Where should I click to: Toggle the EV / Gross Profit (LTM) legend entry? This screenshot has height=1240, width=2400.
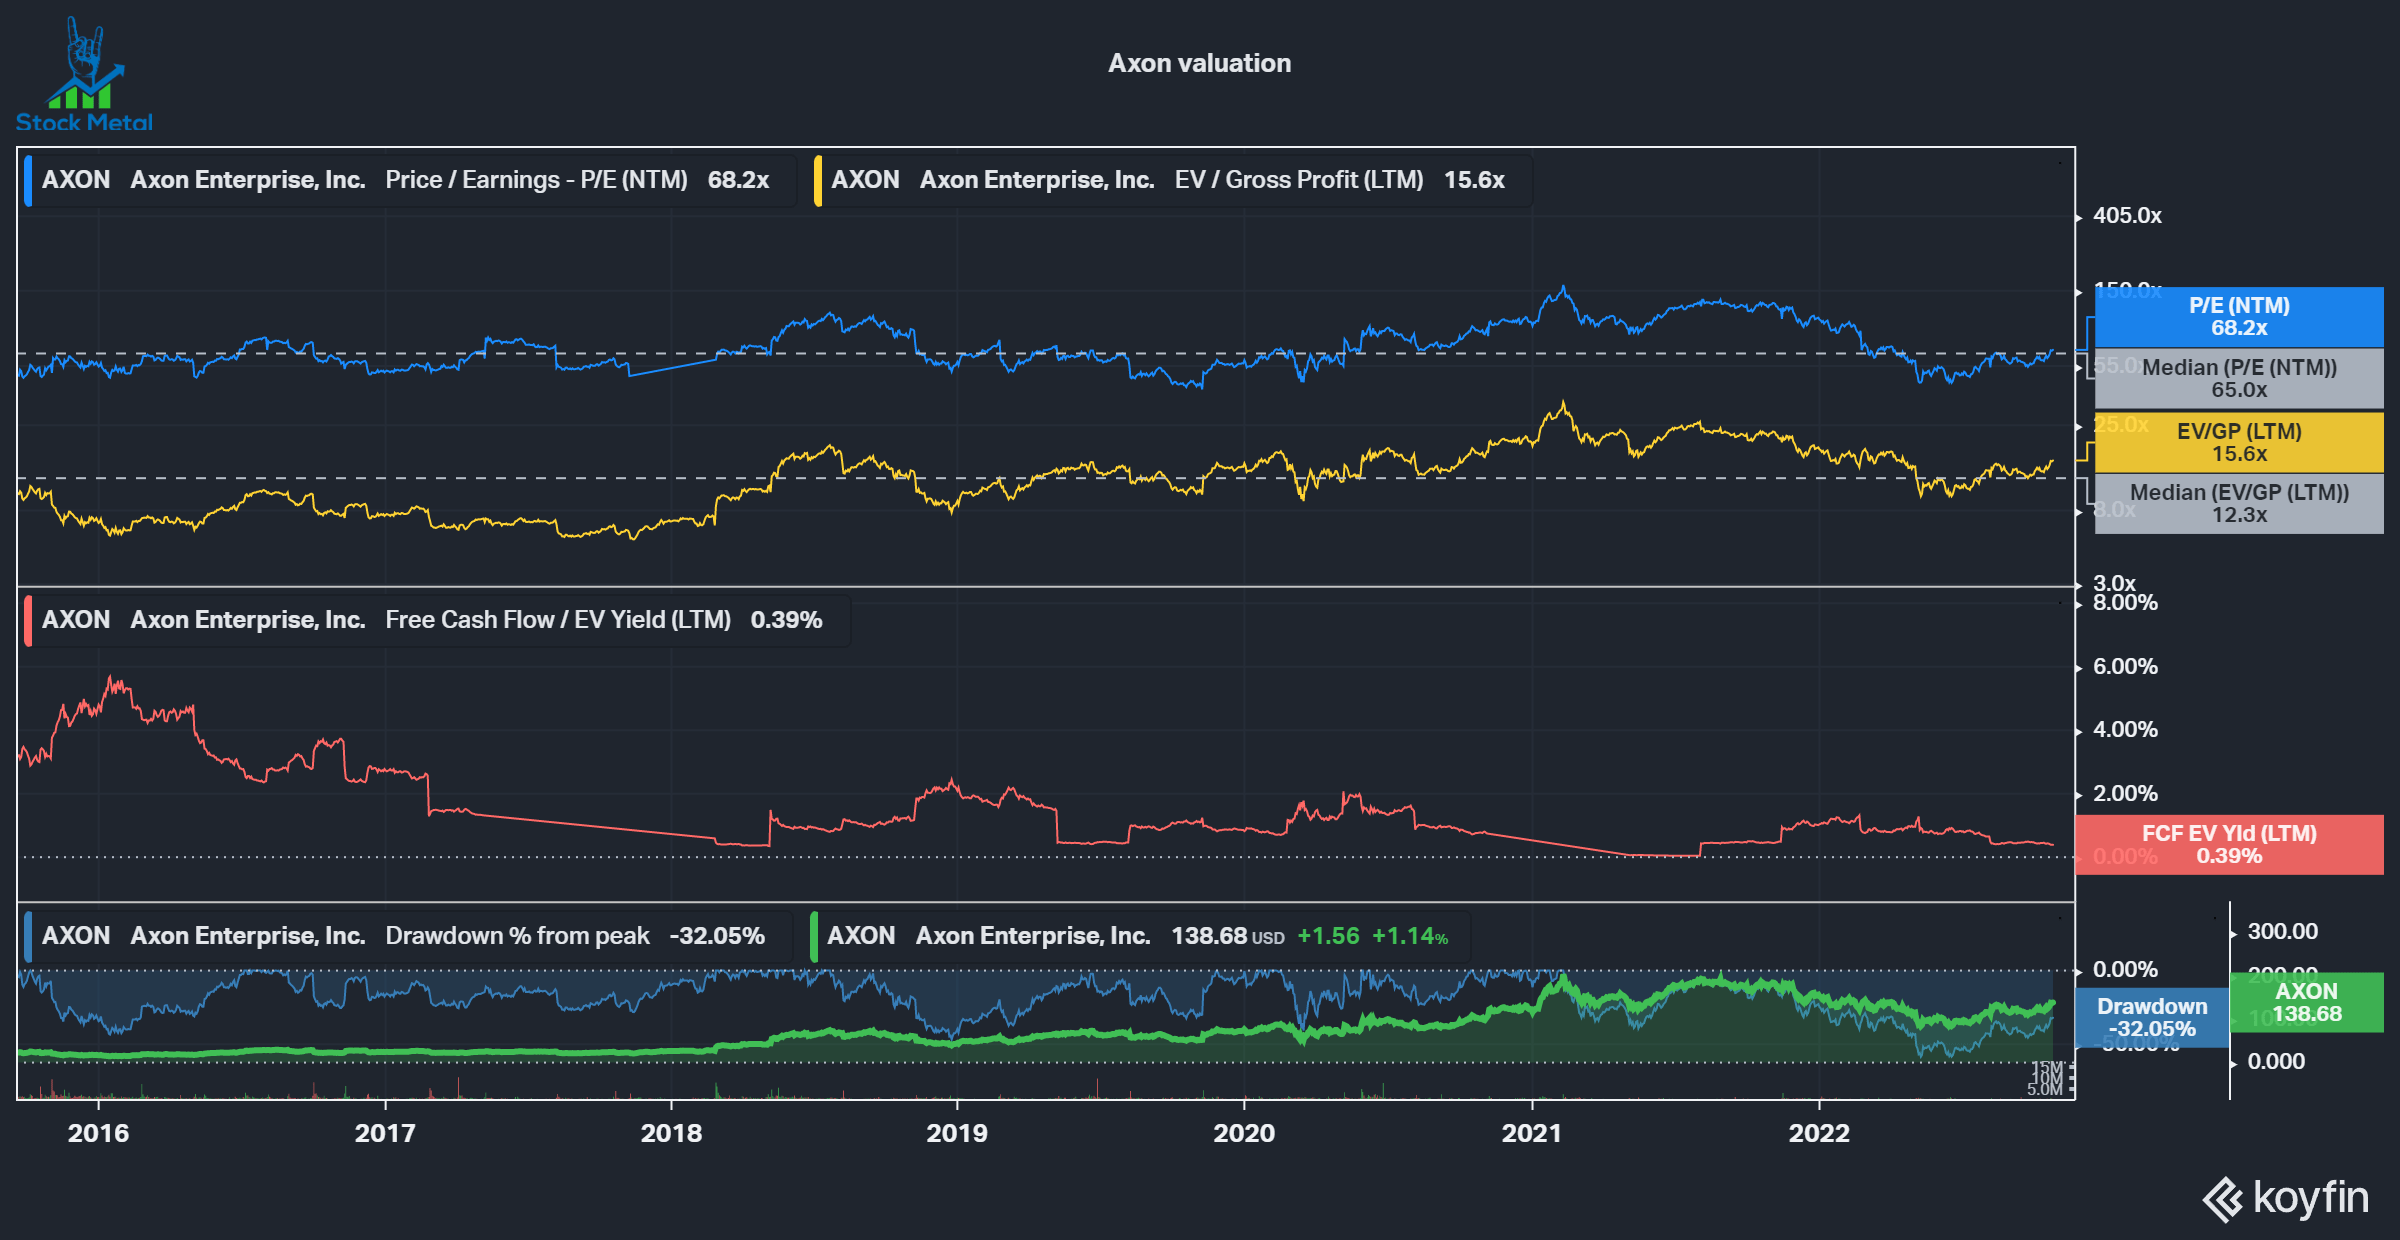1170,180
